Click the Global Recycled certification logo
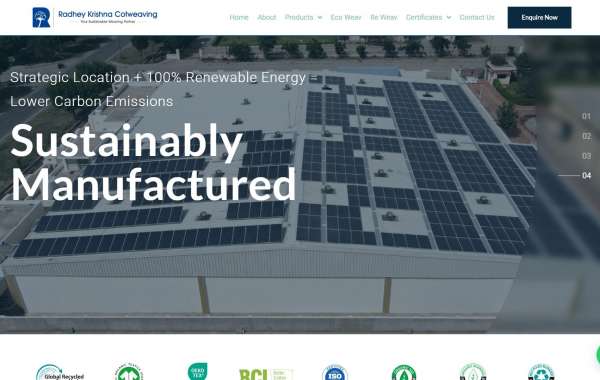 [x=60, y=372]
